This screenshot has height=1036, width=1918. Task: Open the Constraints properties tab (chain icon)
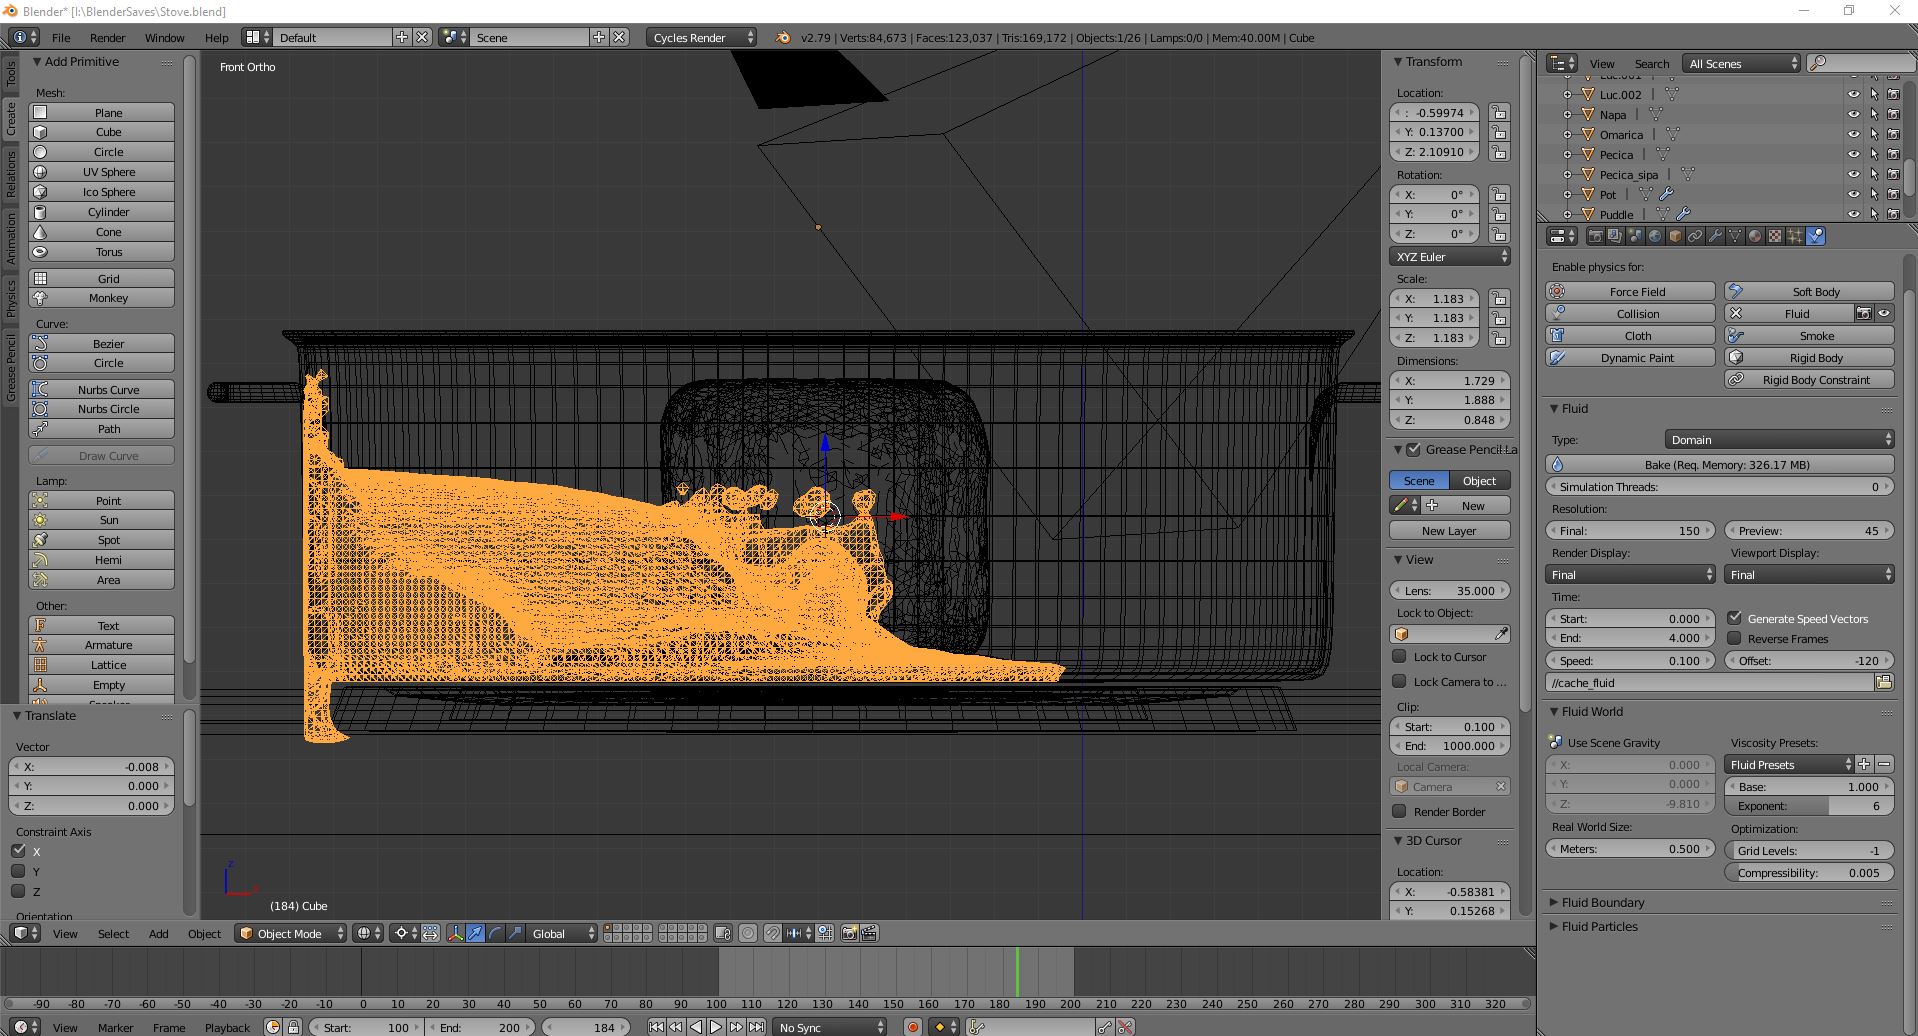point(1695,236)
